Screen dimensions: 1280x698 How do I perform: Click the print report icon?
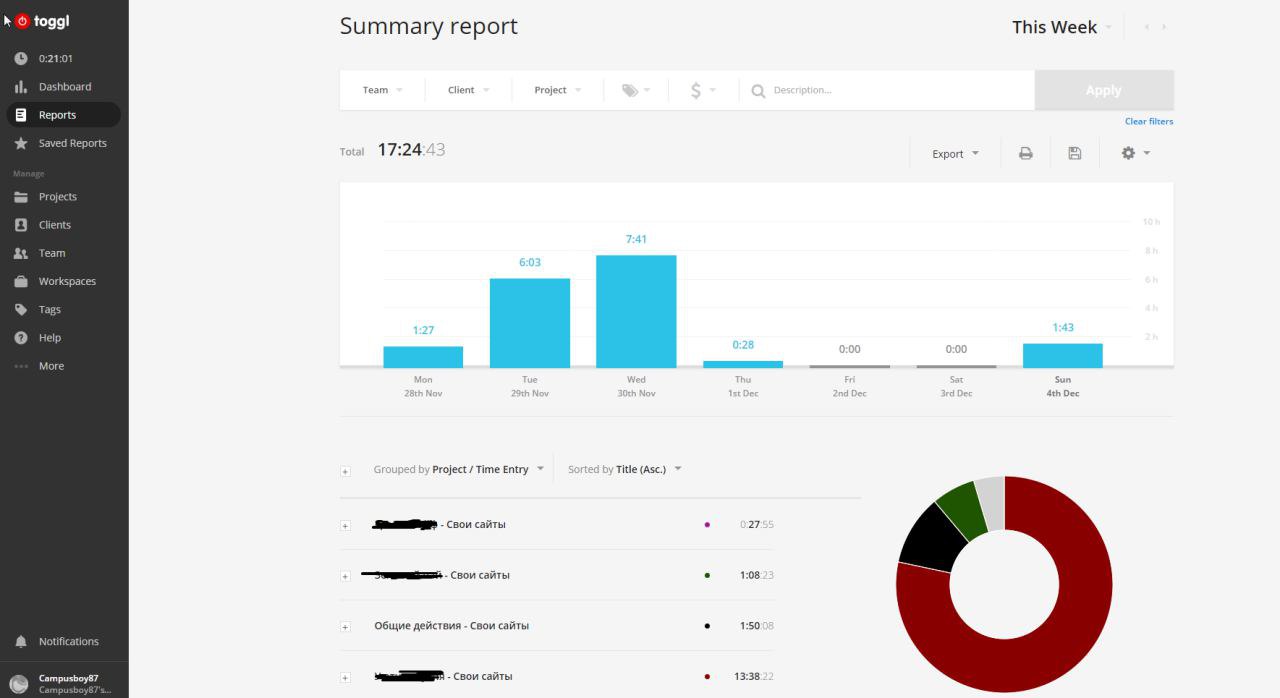1026,153
